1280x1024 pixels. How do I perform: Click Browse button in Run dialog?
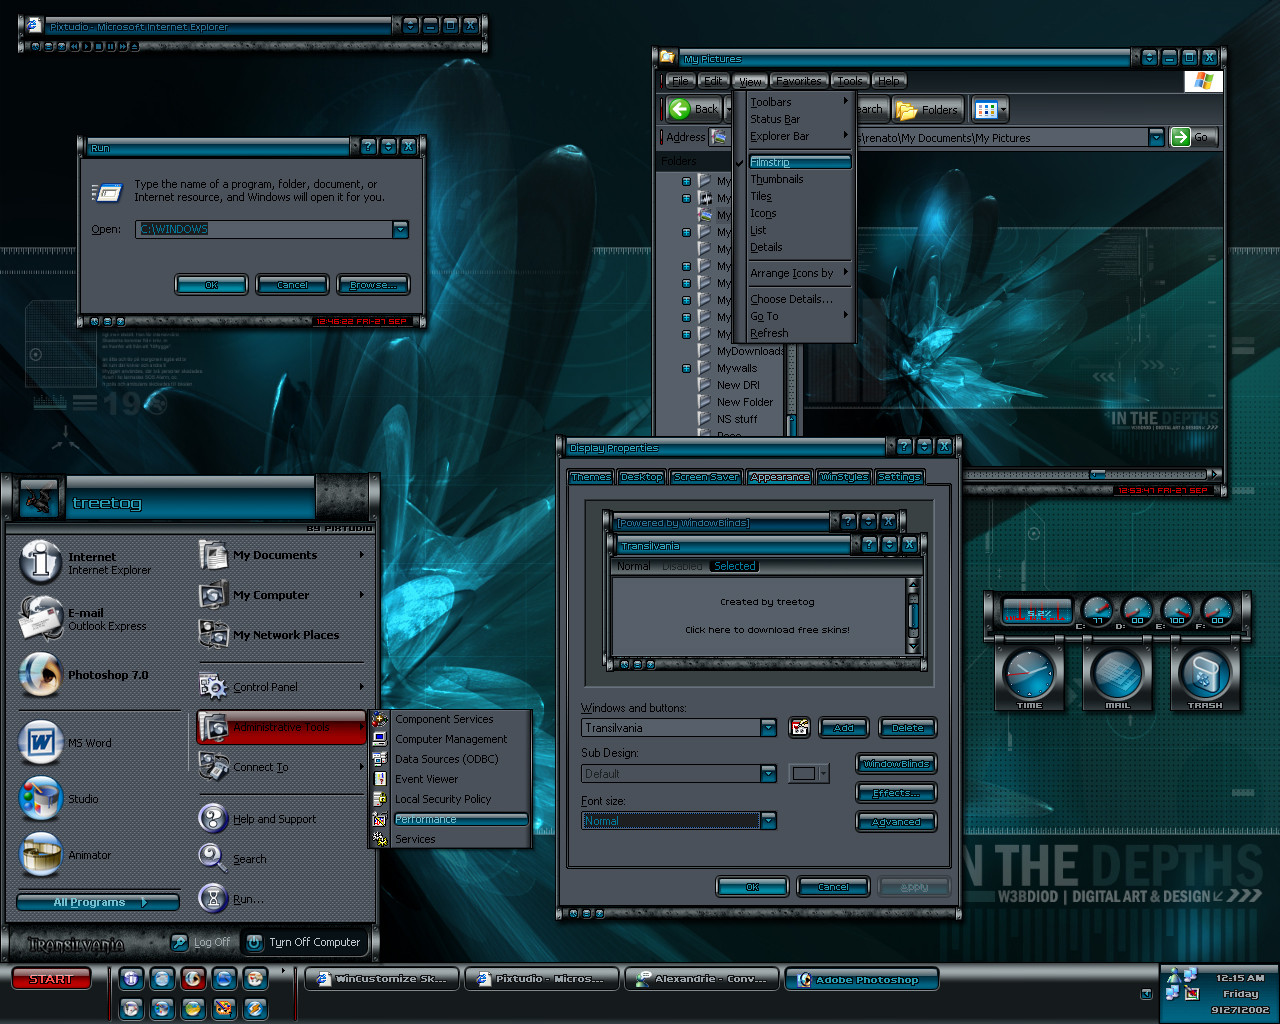tap(373, 285)
